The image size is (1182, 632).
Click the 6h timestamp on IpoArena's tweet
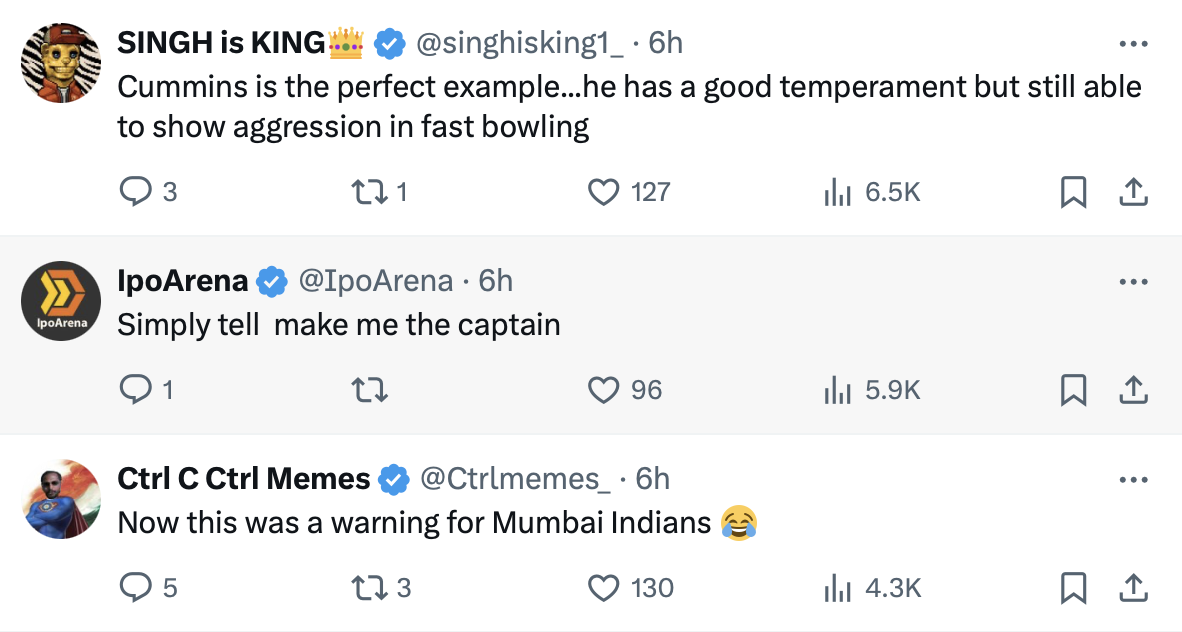(493, 281)
